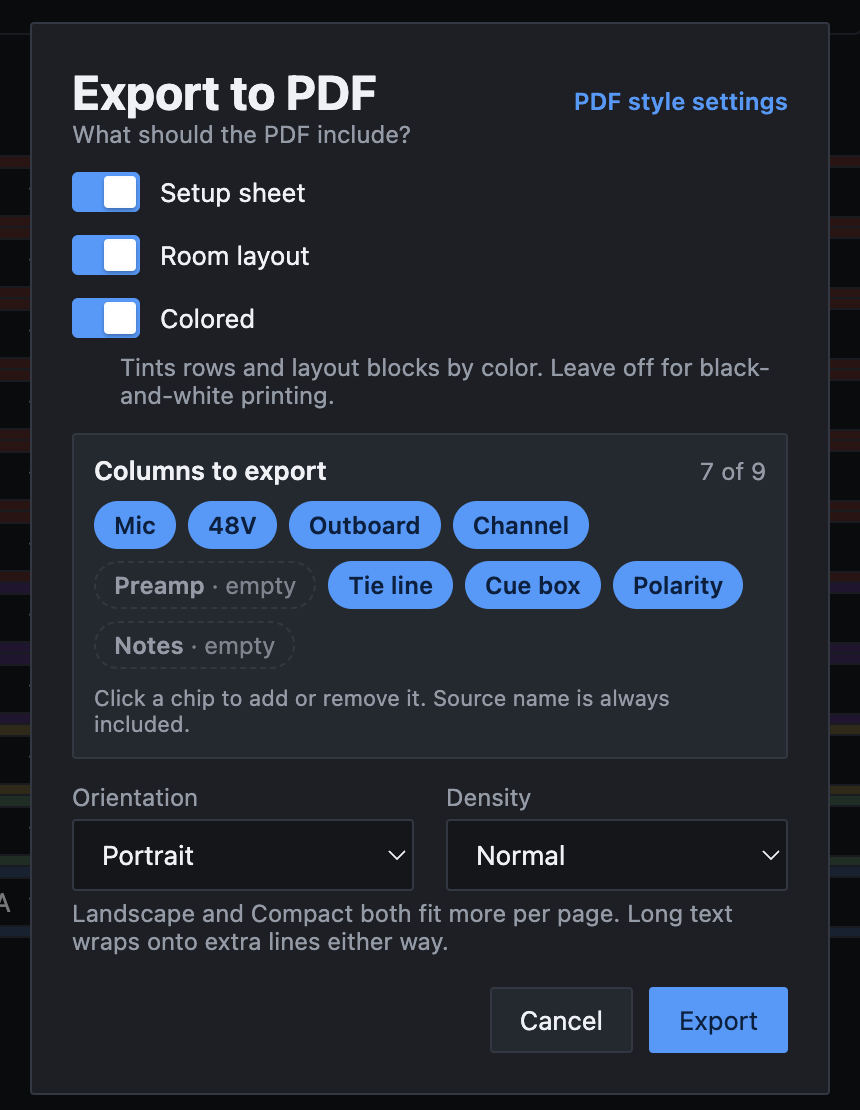The image size is (860, 1110).
Task: Add the empty Preamp column chip
Action: pyautogui.click(x=205, y=585)
